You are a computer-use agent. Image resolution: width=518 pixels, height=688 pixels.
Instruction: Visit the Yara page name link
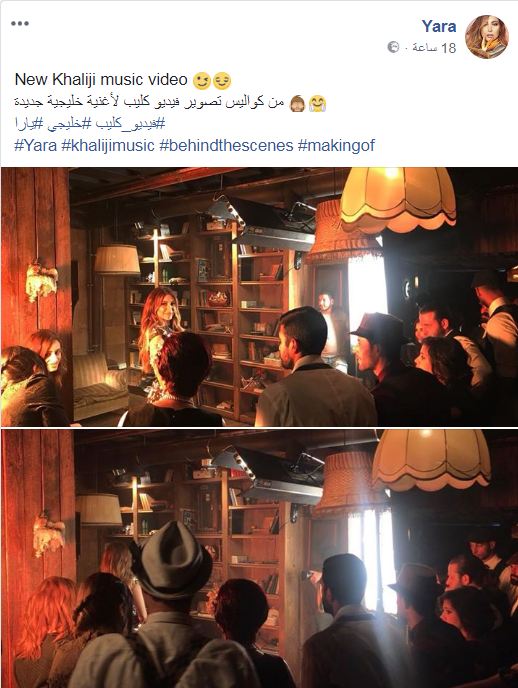coord(439,26)
